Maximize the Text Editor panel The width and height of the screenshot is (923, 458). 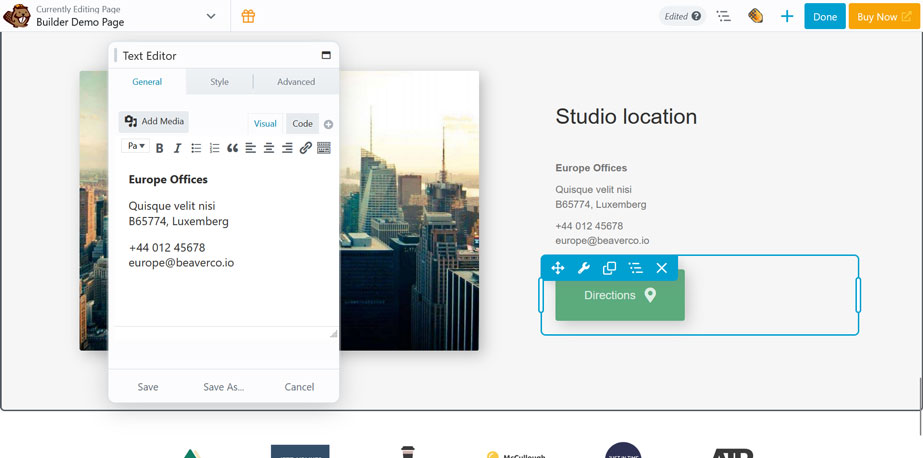(326, 55)
